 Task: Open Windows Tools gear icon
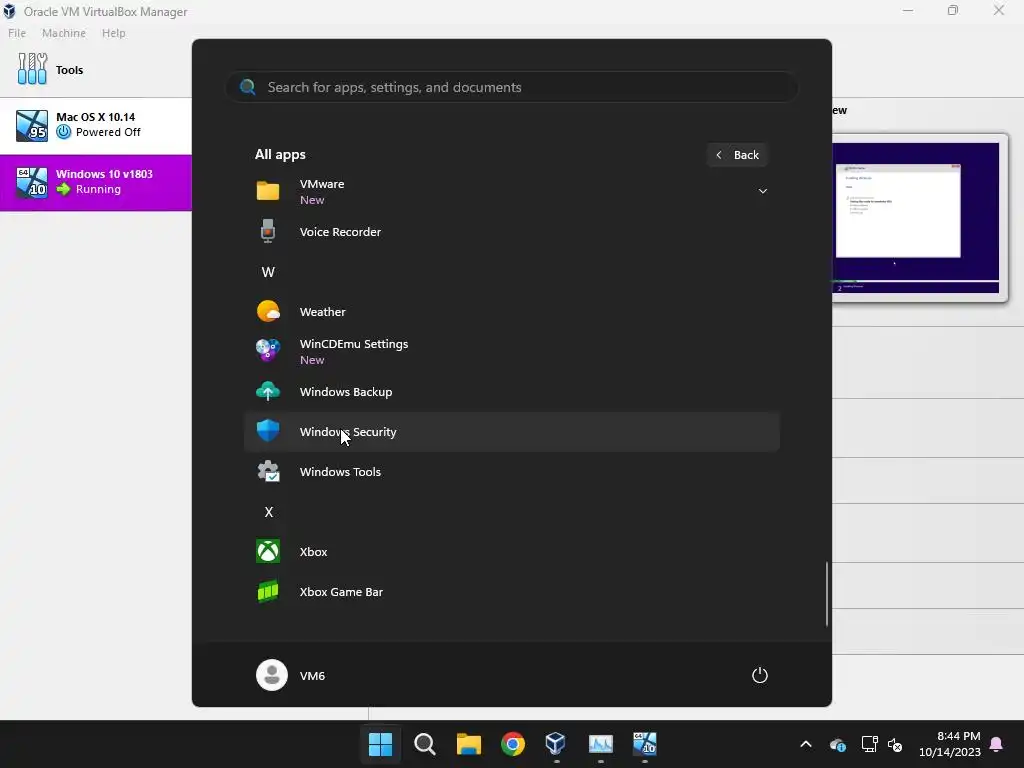pos(268,472)
